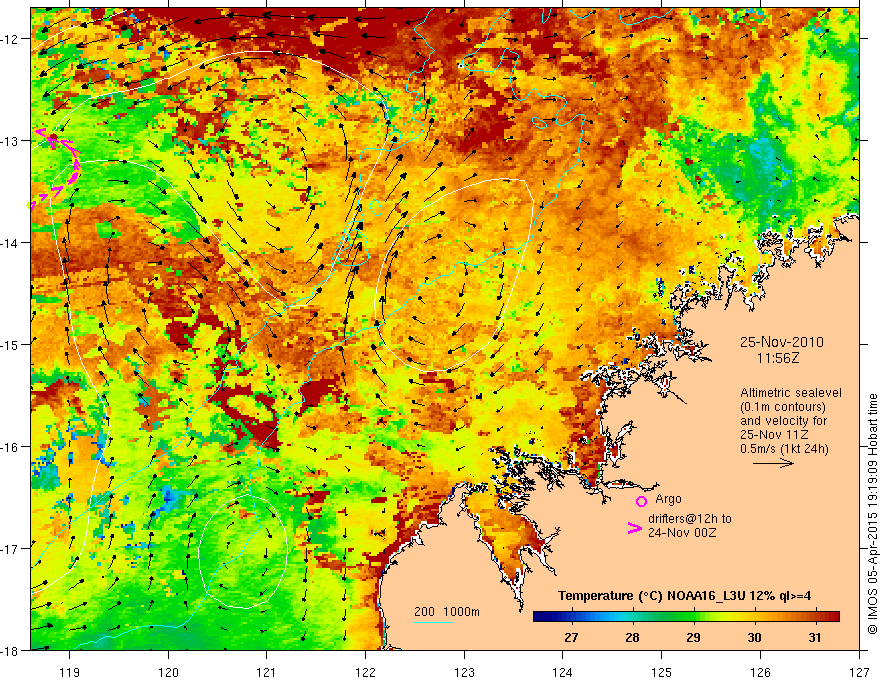Click the 'drifters@12h to' legend label

point(690,519)
